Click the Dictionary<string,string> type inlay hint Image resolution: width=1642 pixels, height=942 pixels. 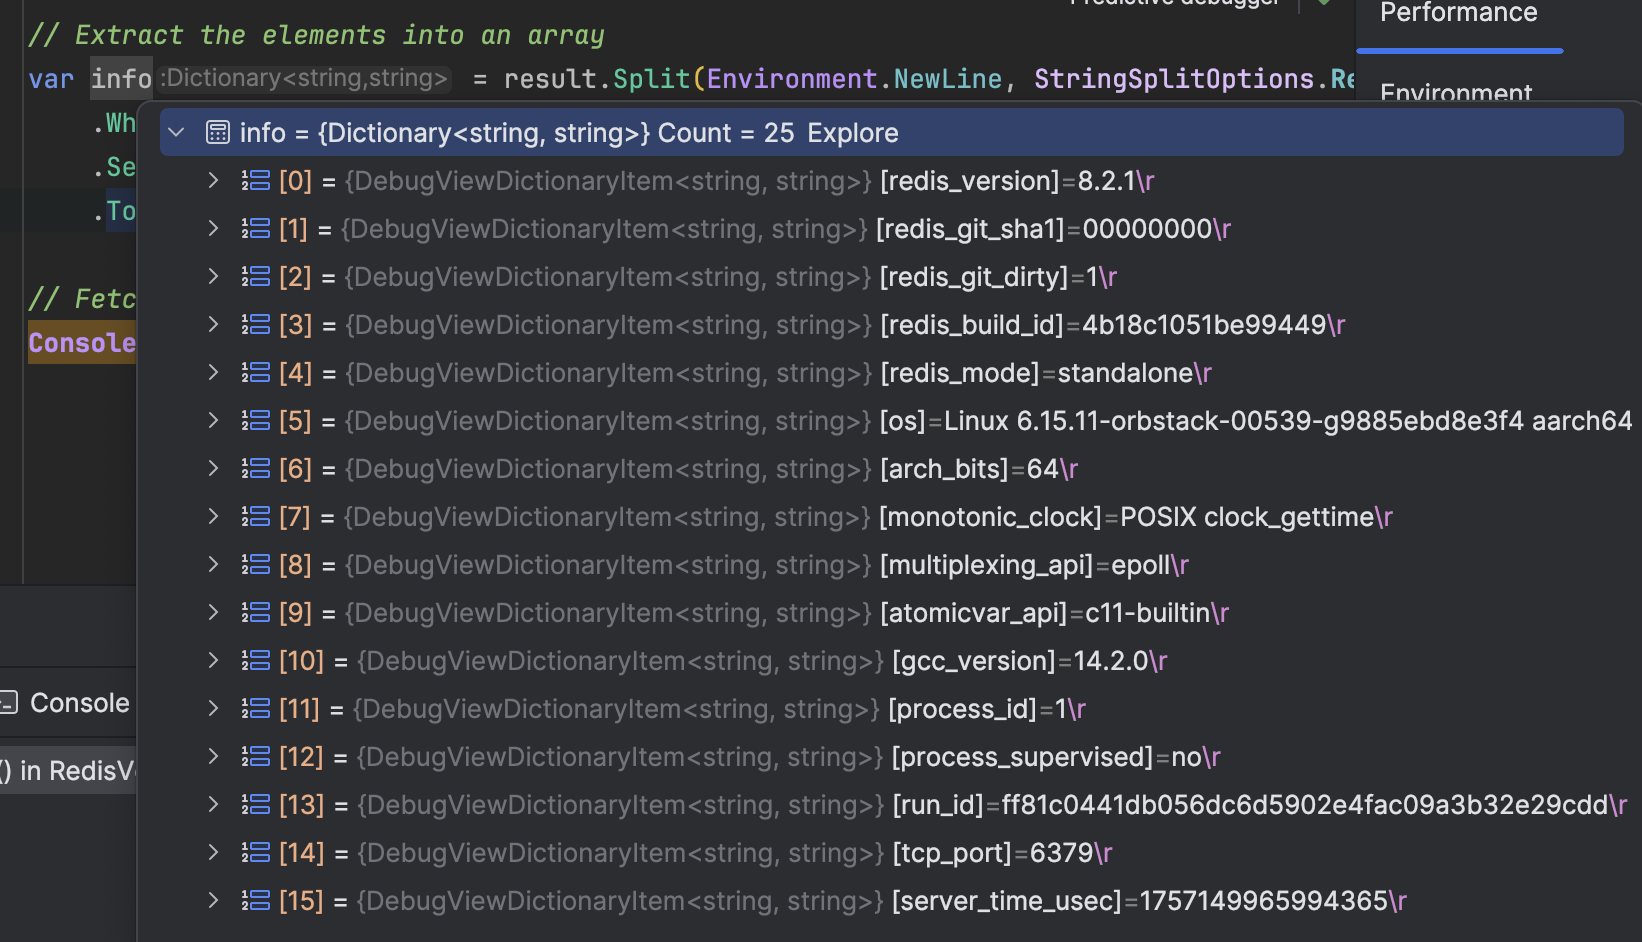point(305,79)
